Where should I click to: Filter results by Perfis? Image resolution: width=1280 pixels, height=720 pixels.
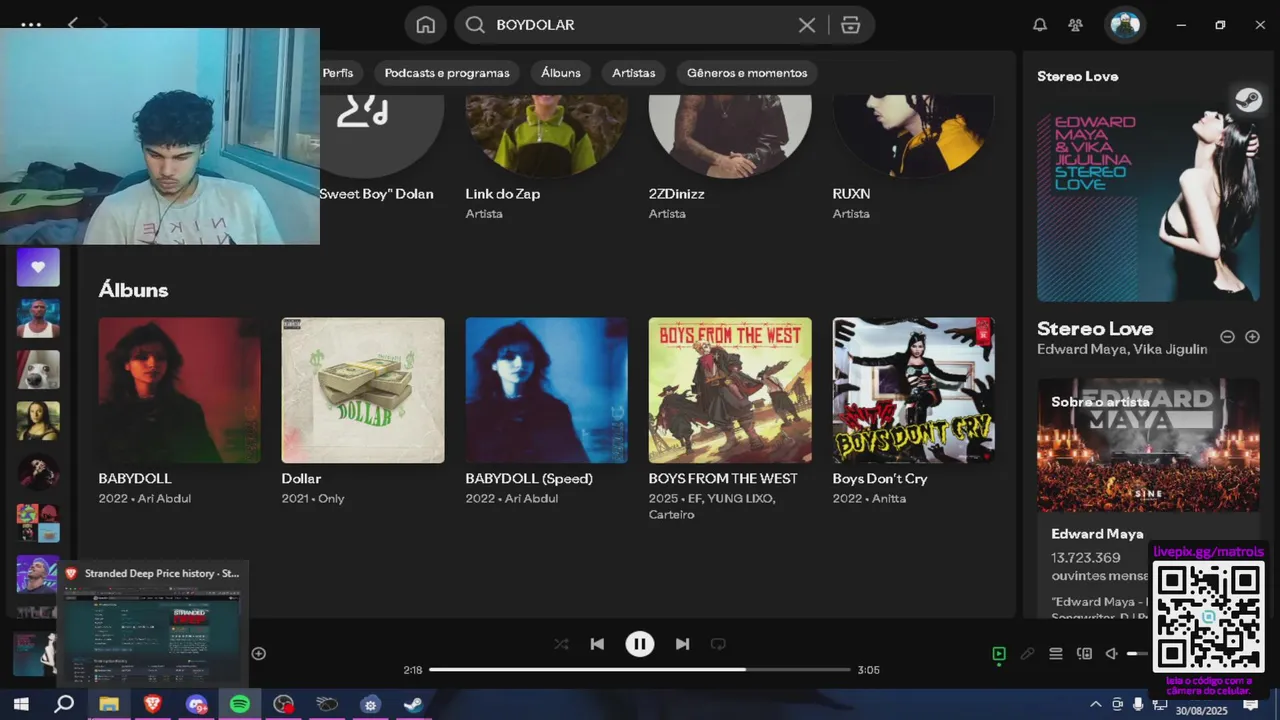pos(338,73)
